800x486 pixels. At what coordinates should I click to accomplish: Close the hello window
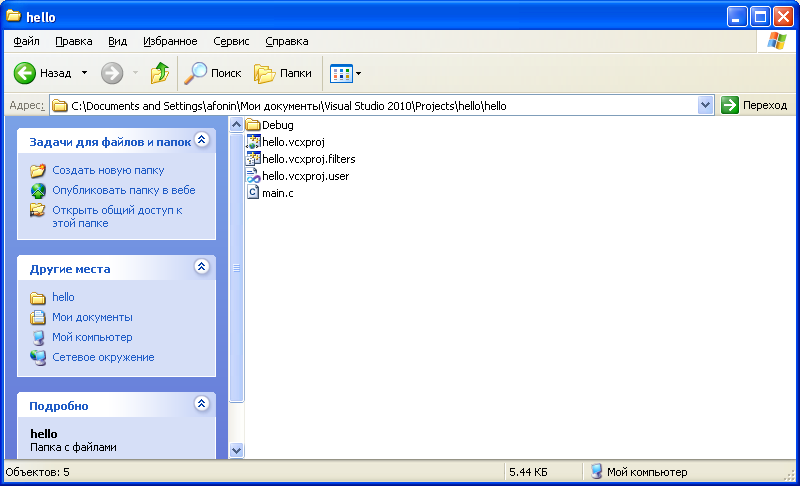pos(783,17)
